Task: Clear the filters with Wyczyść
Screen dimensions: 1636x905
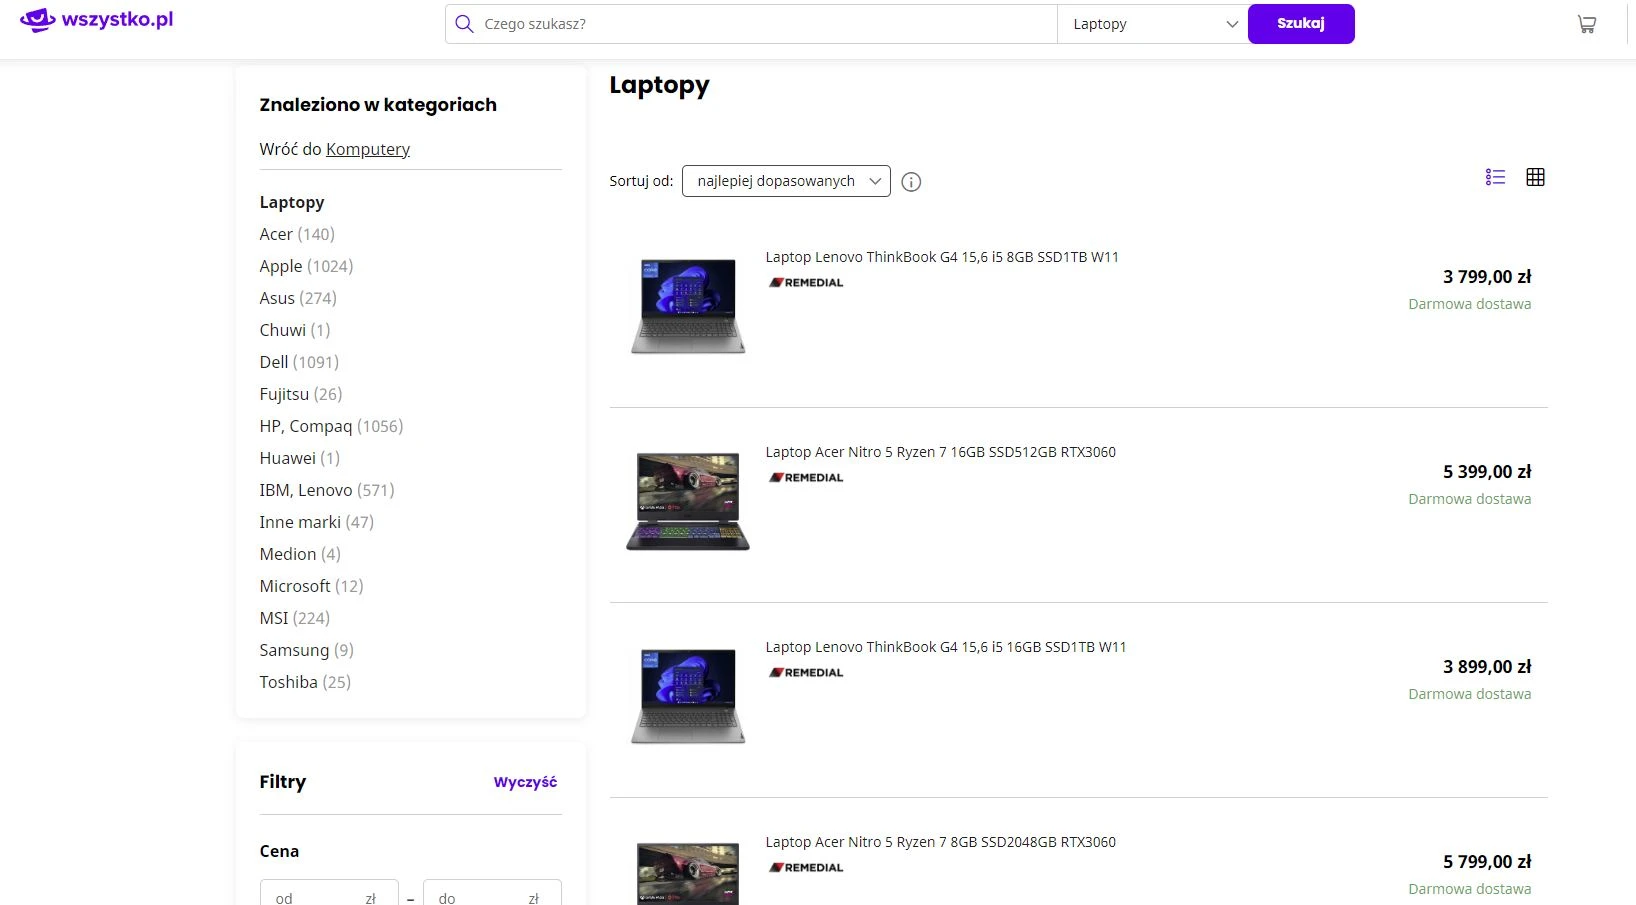Action: point(525,782)
